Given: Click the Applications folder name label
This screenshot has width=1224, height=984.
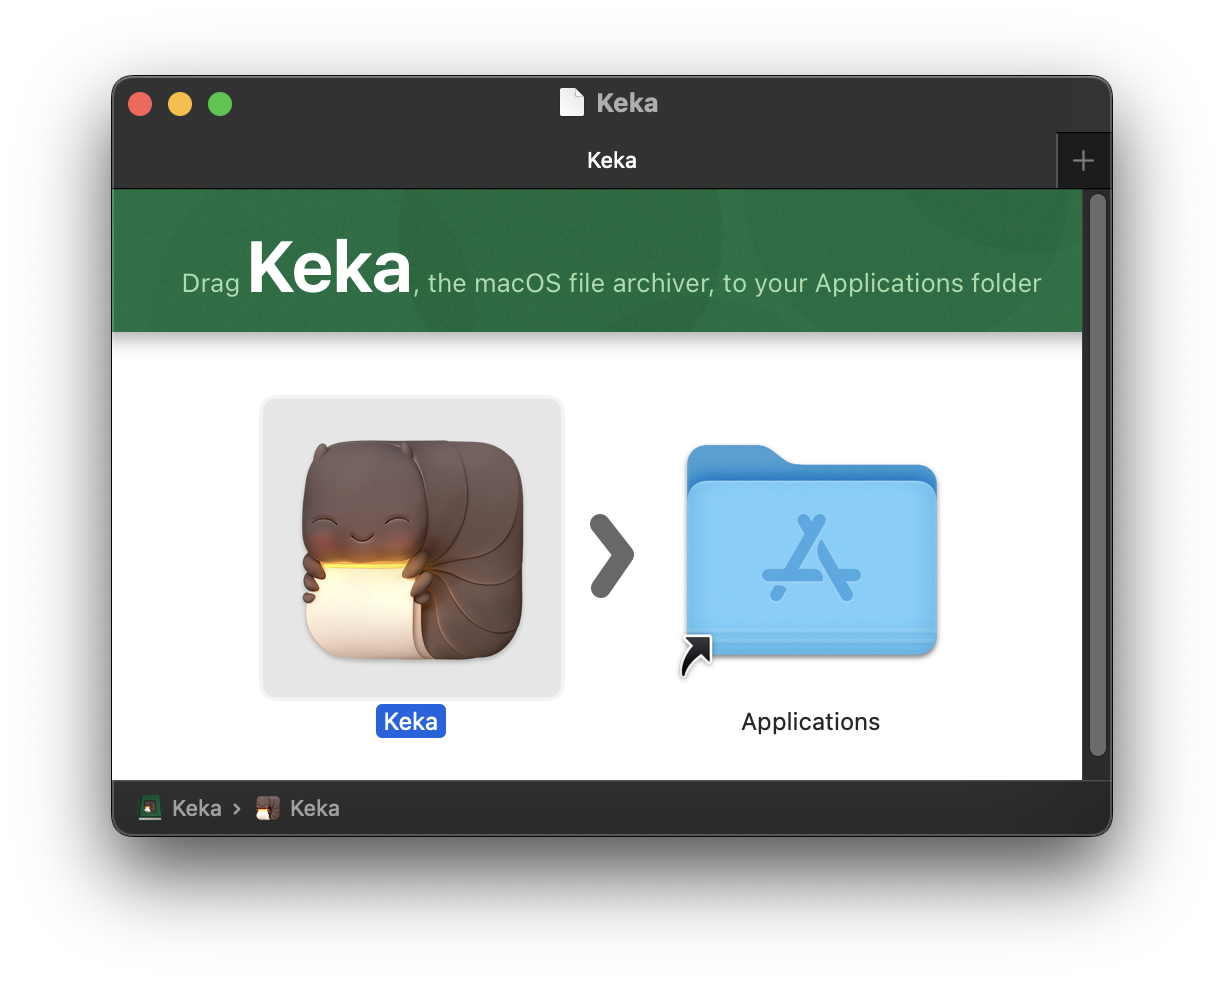Looking at the screenshot, I should point(811,722).
